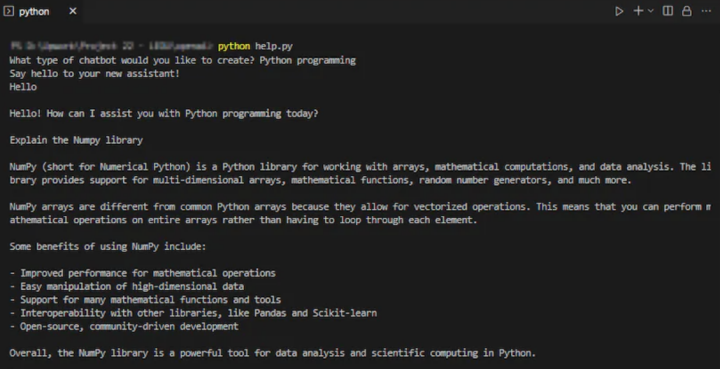Expand the chevron beside the plus icon
721x369 pixels.
[x=651, y=11]
